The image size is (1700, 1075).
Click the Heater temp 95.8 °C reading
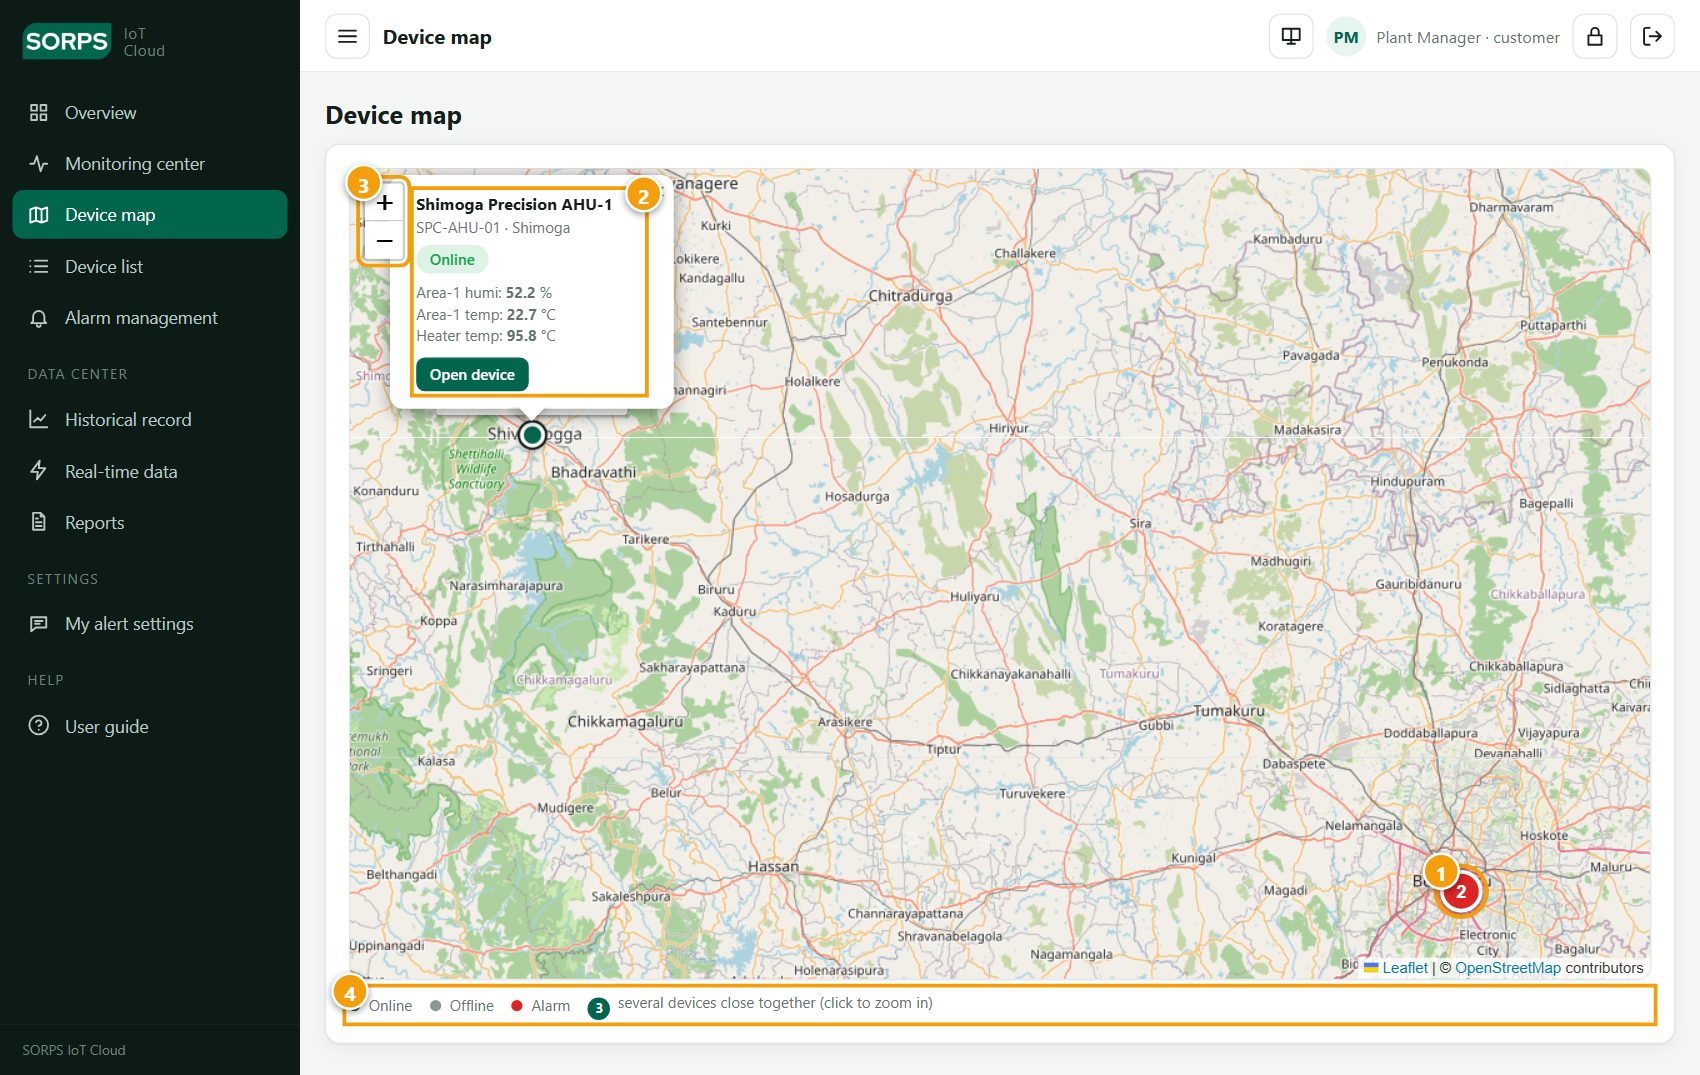coord(486,336)
